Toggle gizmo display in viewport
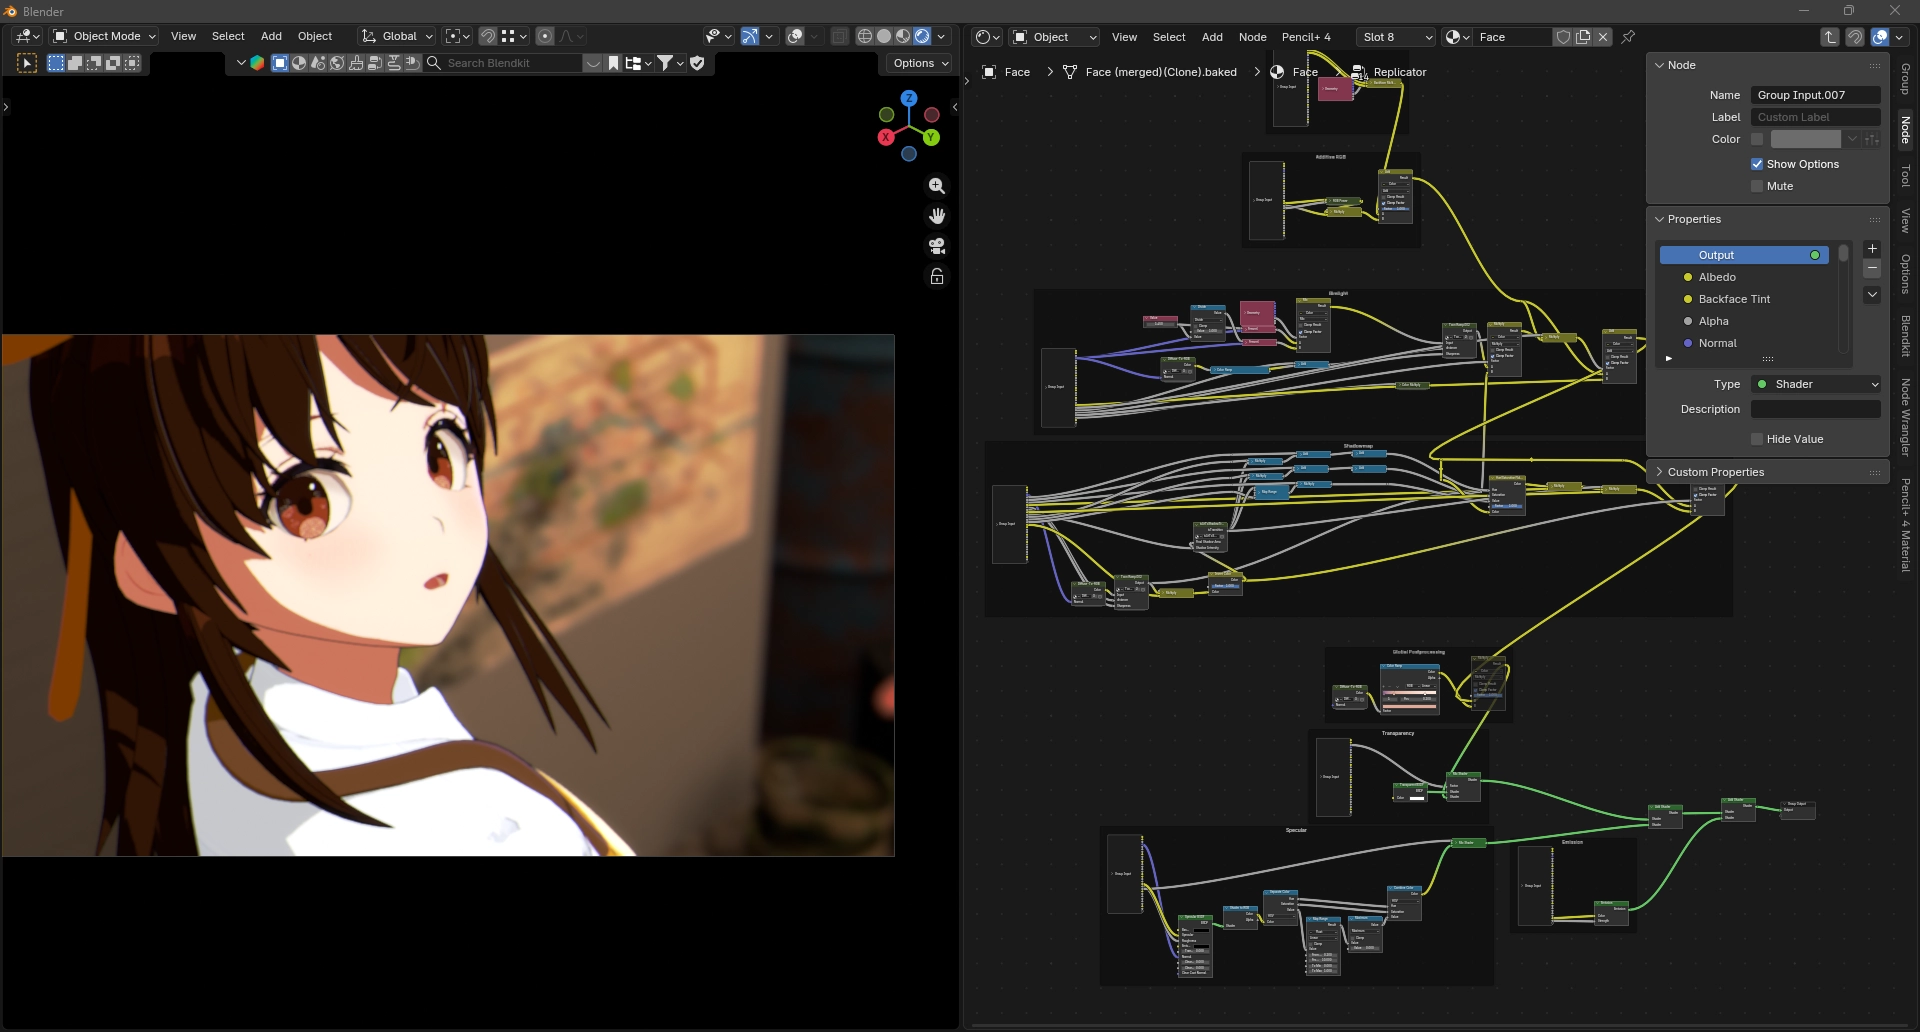 pos(750,36)
